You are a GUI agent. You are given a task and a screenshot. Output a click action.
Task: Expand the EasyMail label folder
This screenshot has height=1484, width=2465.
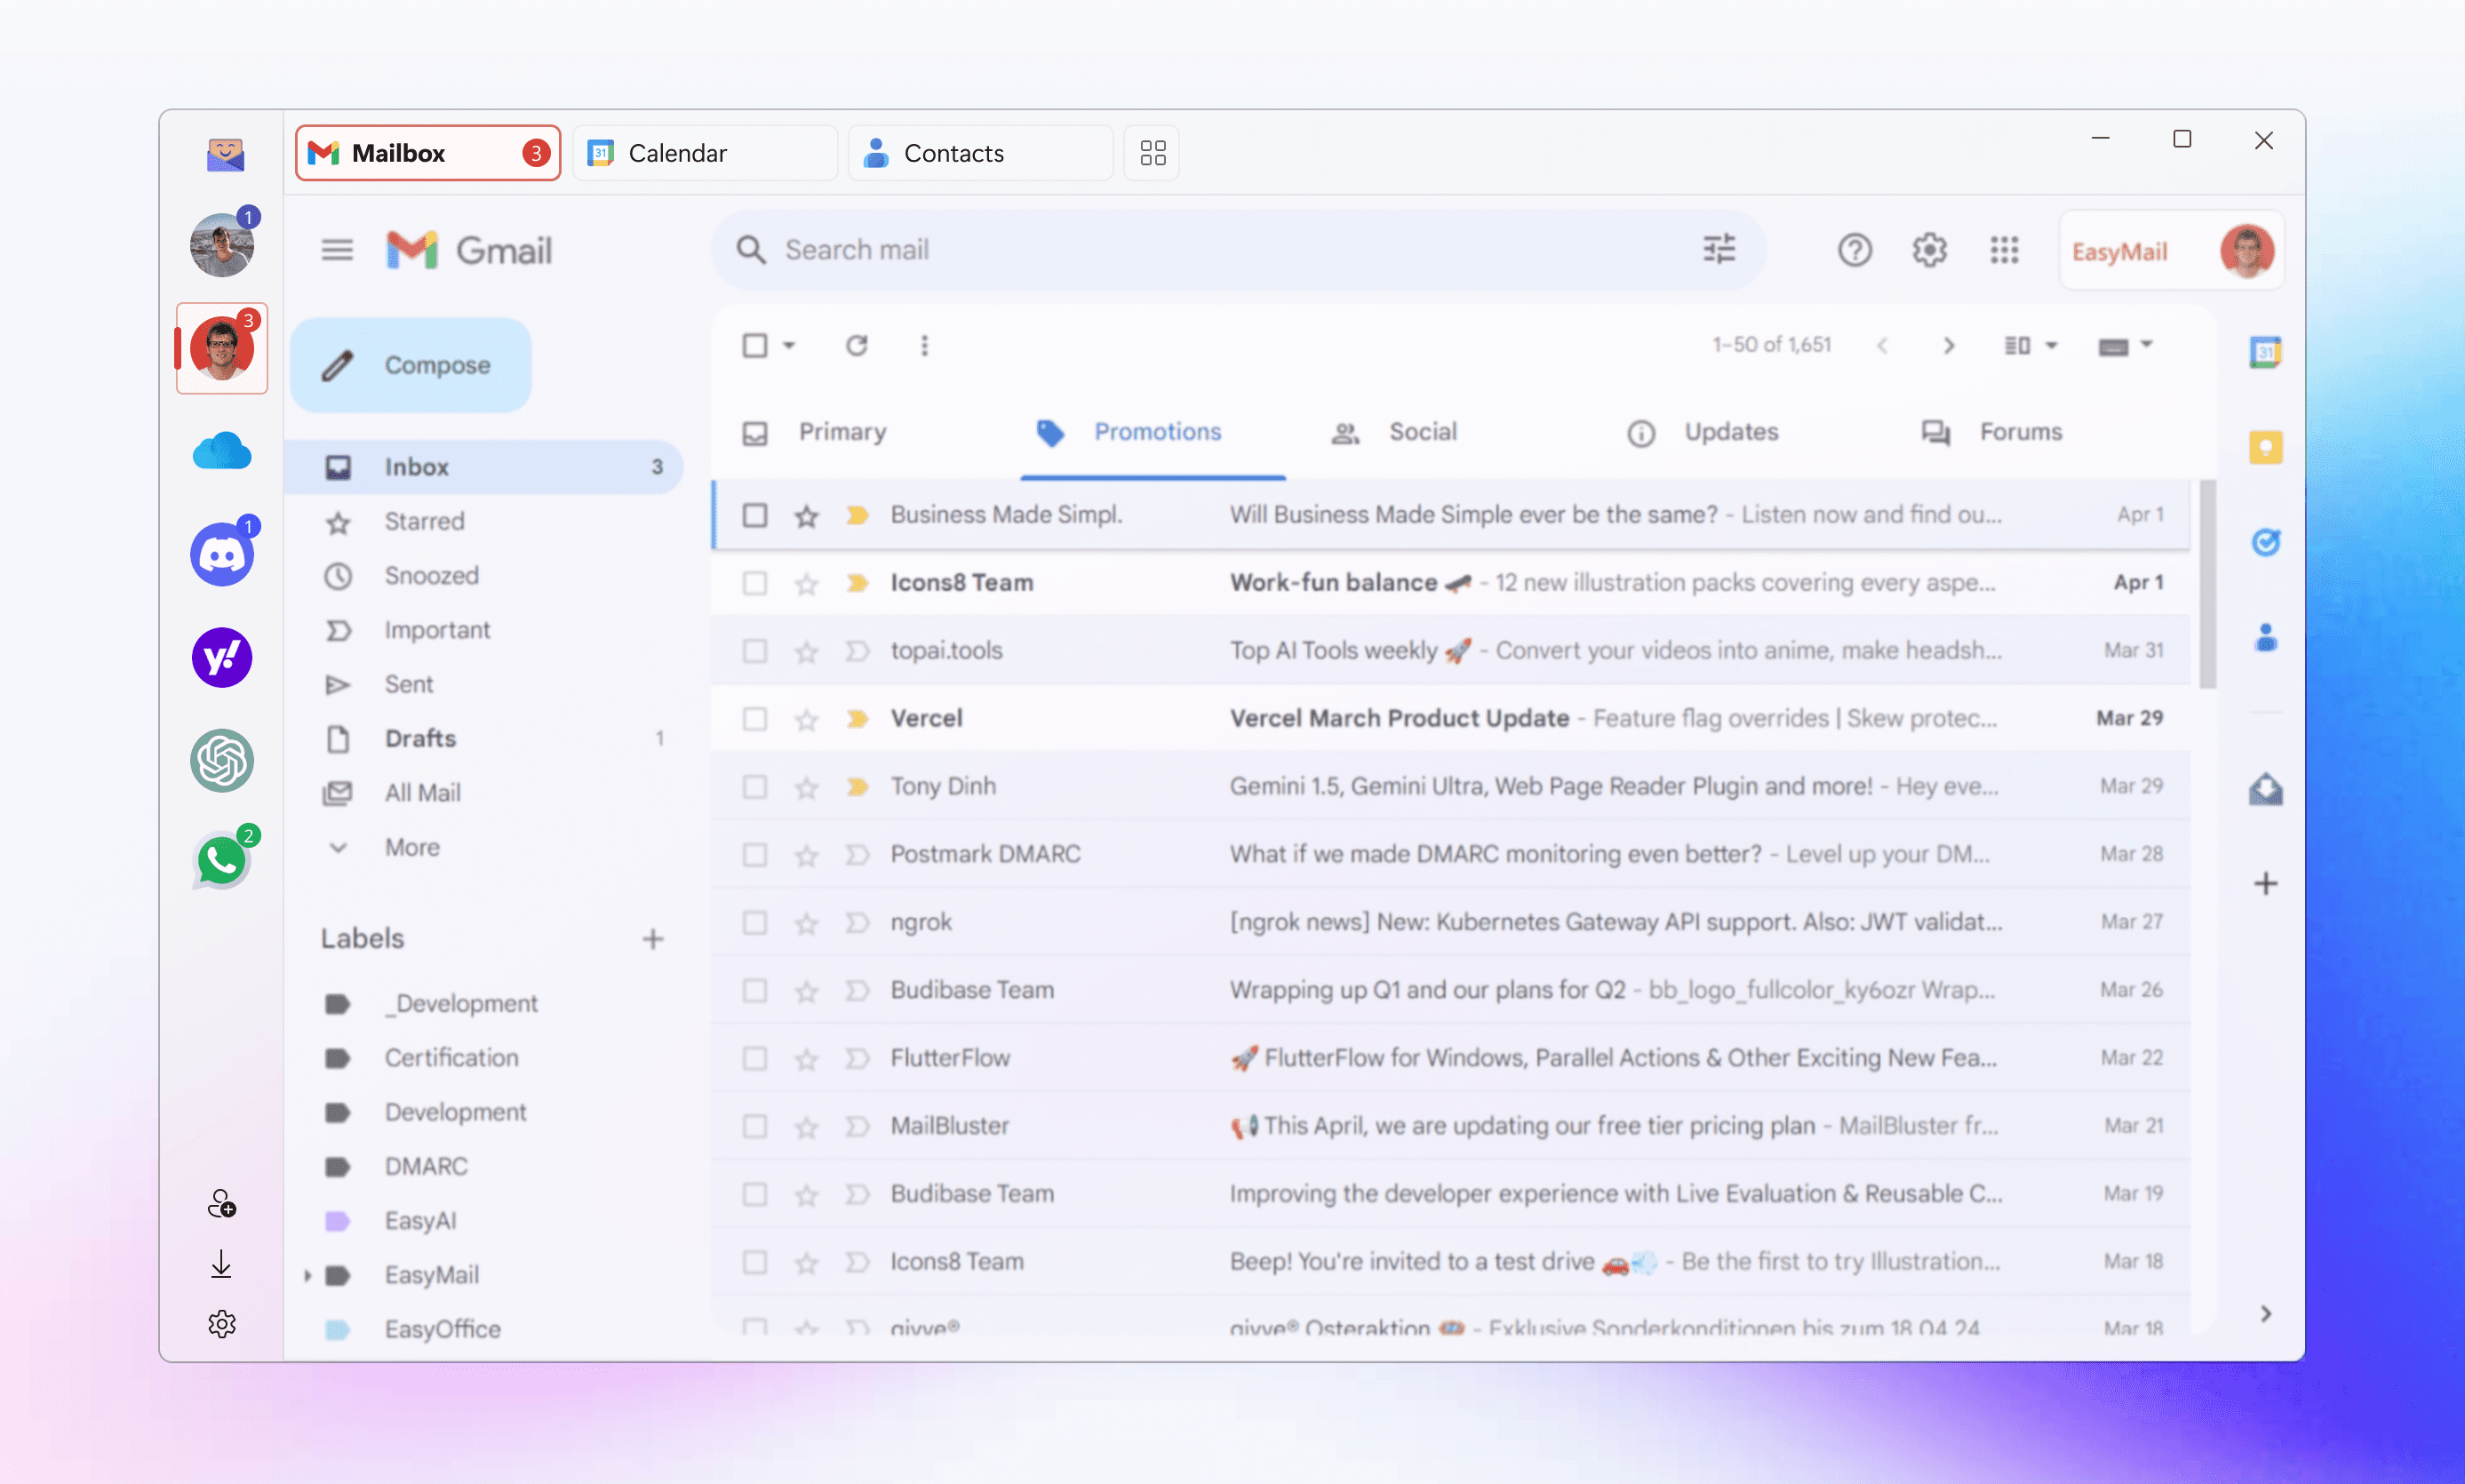(307, 1273)
